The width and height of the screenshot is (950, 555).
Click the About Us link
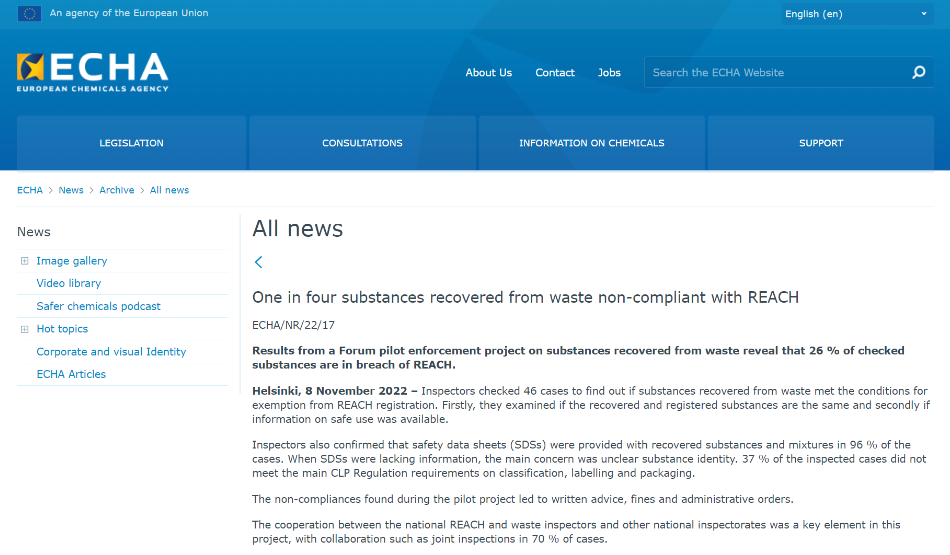pos(488,73)
